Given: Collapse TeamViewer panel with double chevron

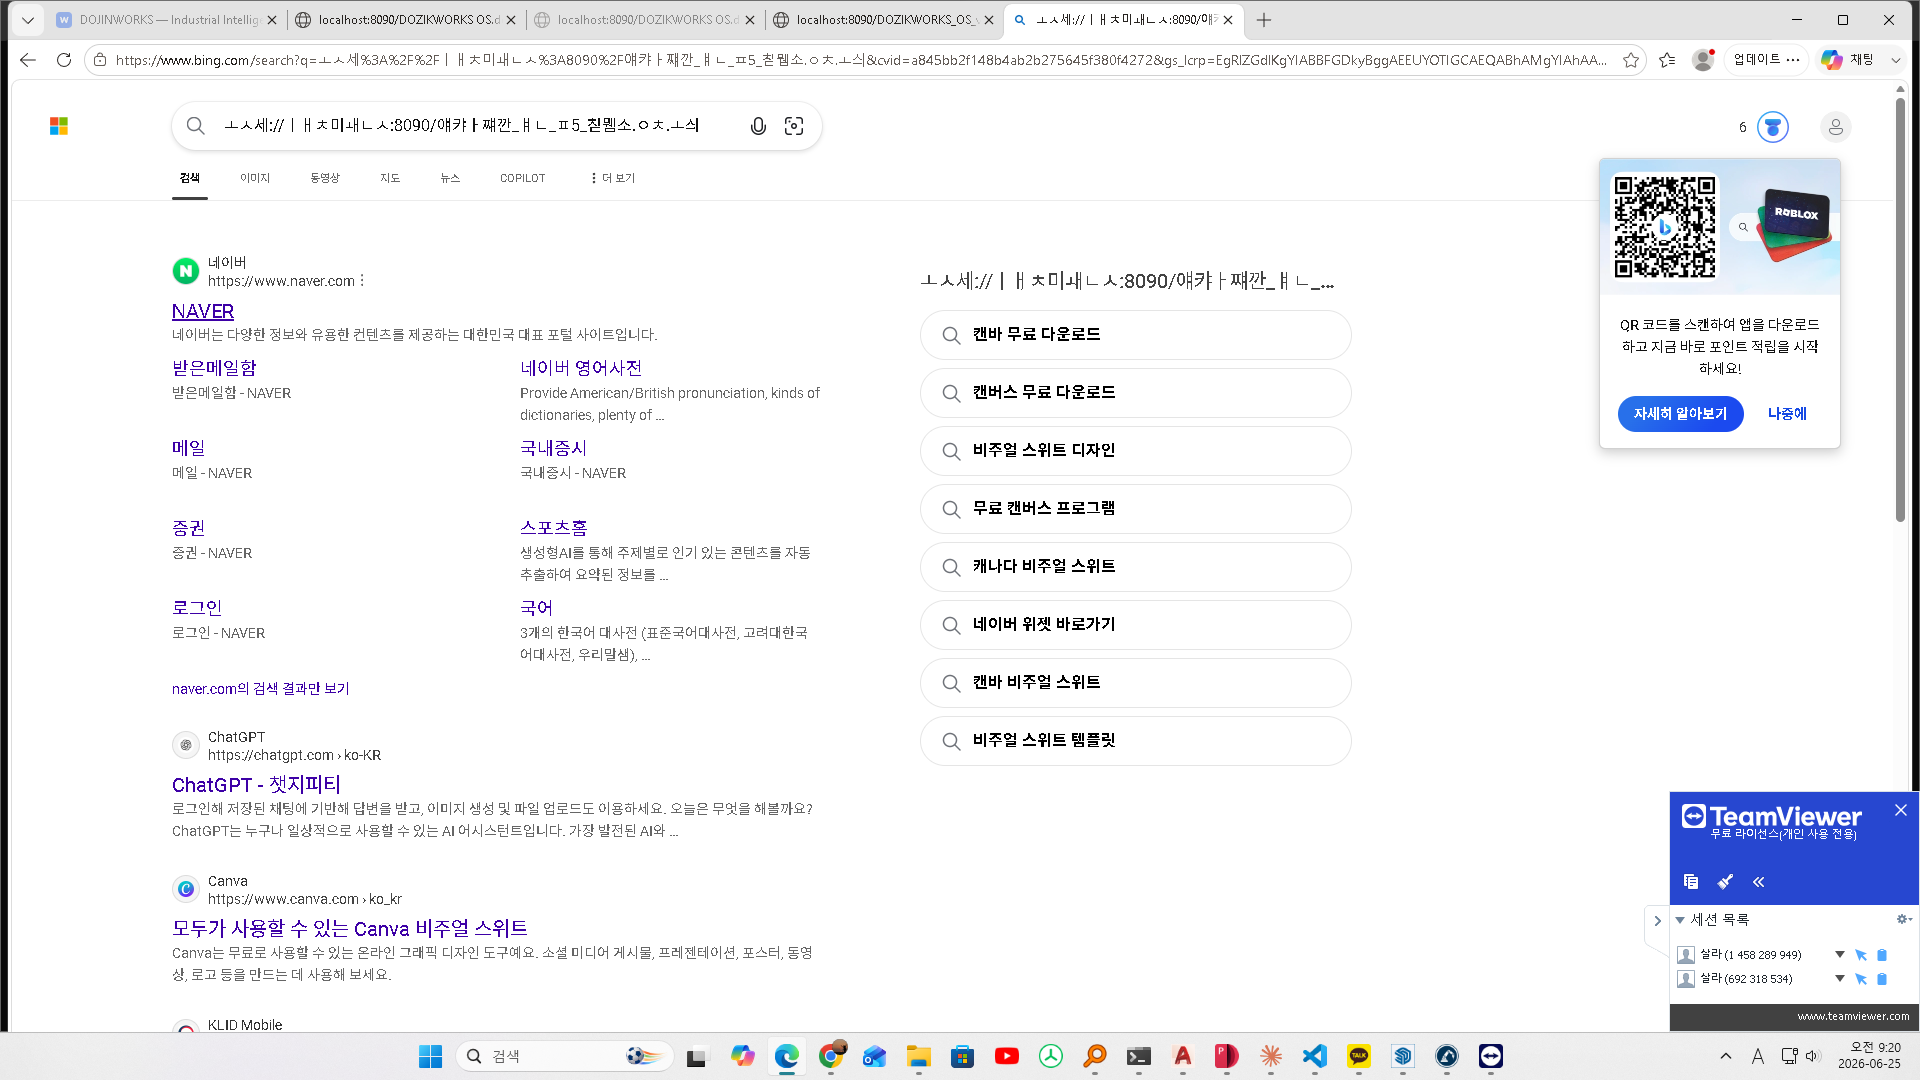Looking at the screenshot, I should (x=1759, y=882).
